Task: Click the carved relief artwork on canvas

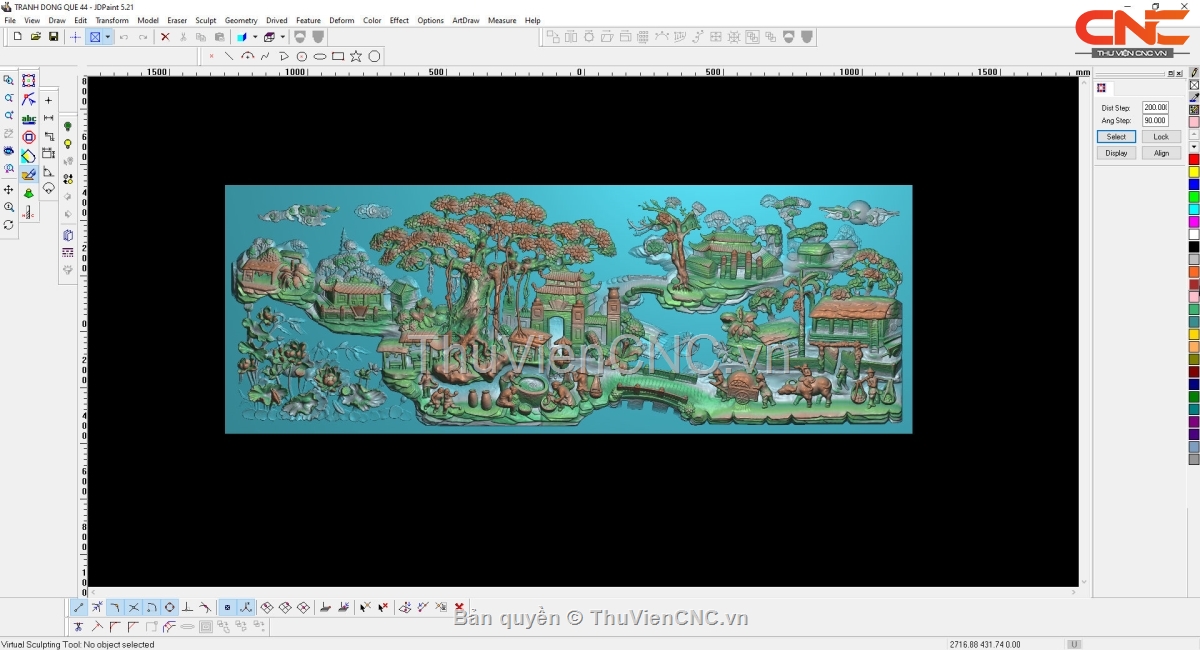Action: pyautogui.click(x=568, y=309)
